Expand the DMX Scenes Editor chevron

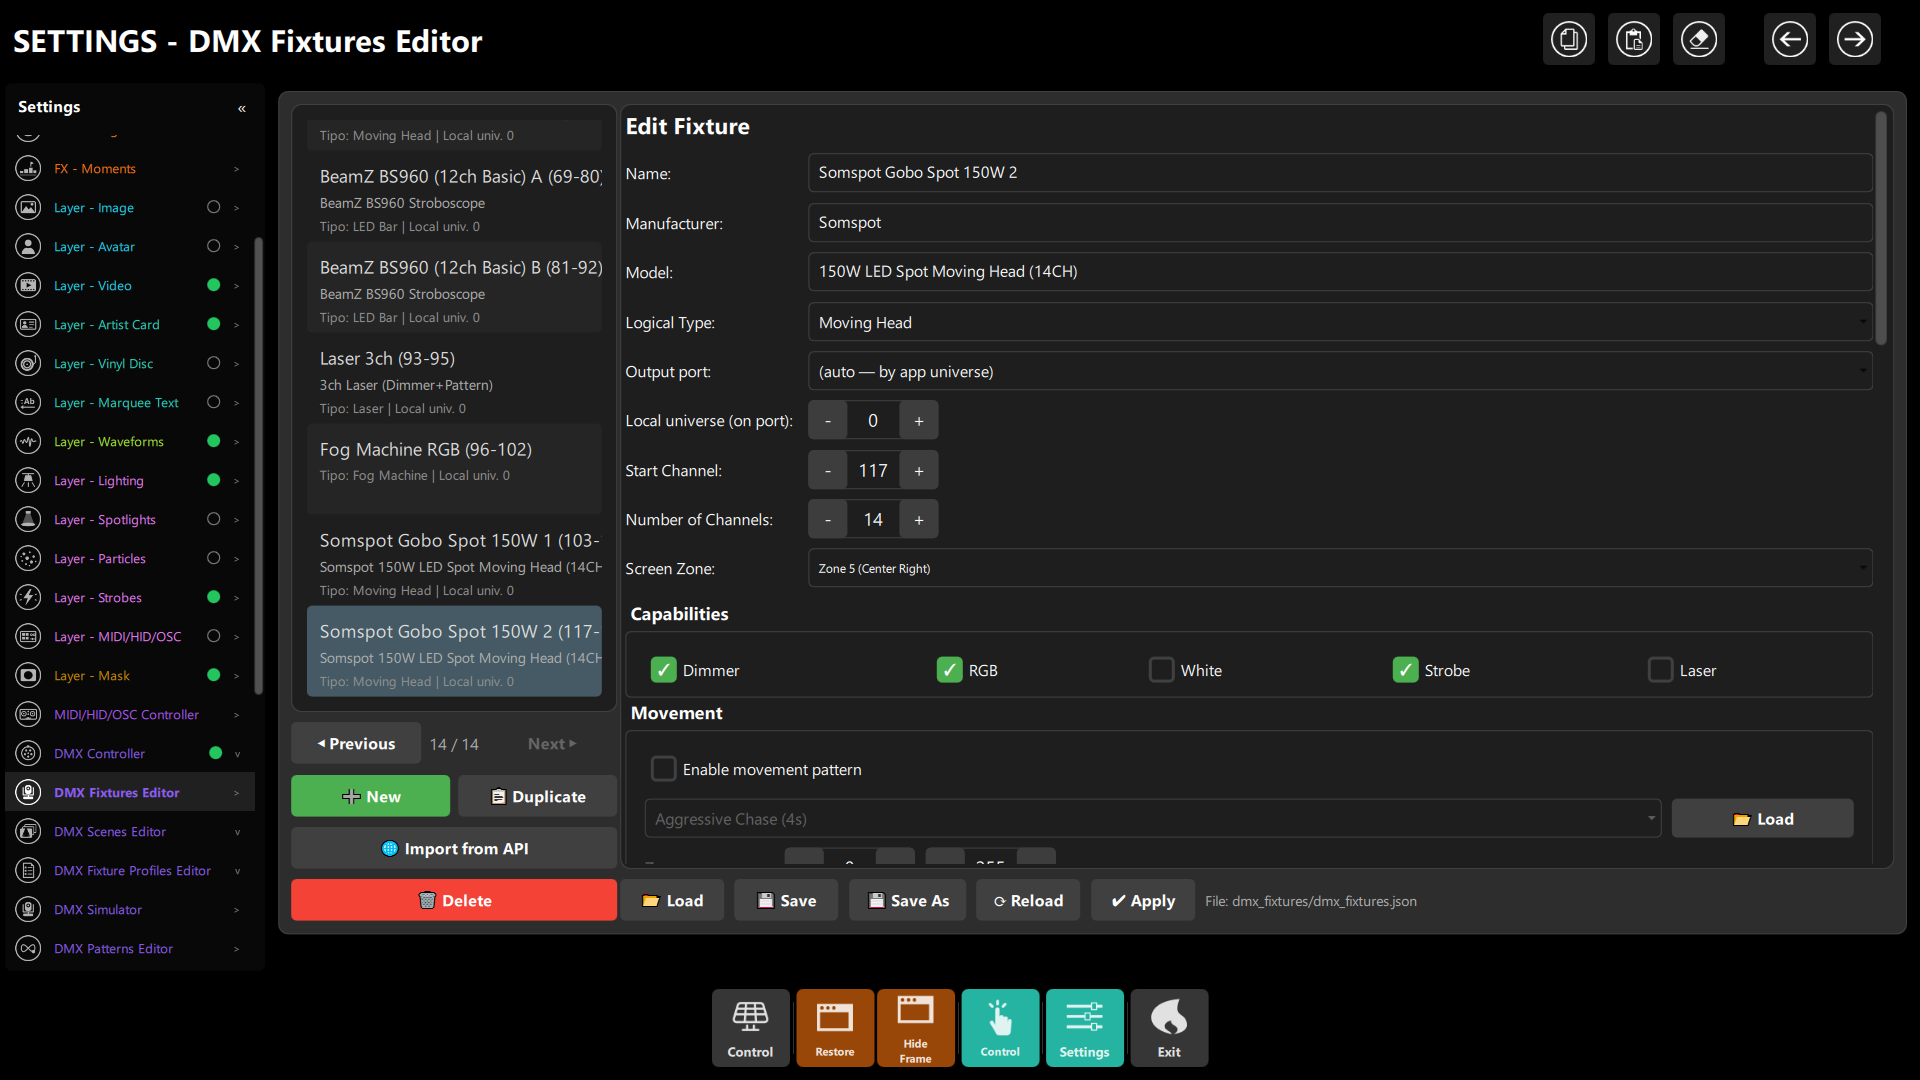237,832
